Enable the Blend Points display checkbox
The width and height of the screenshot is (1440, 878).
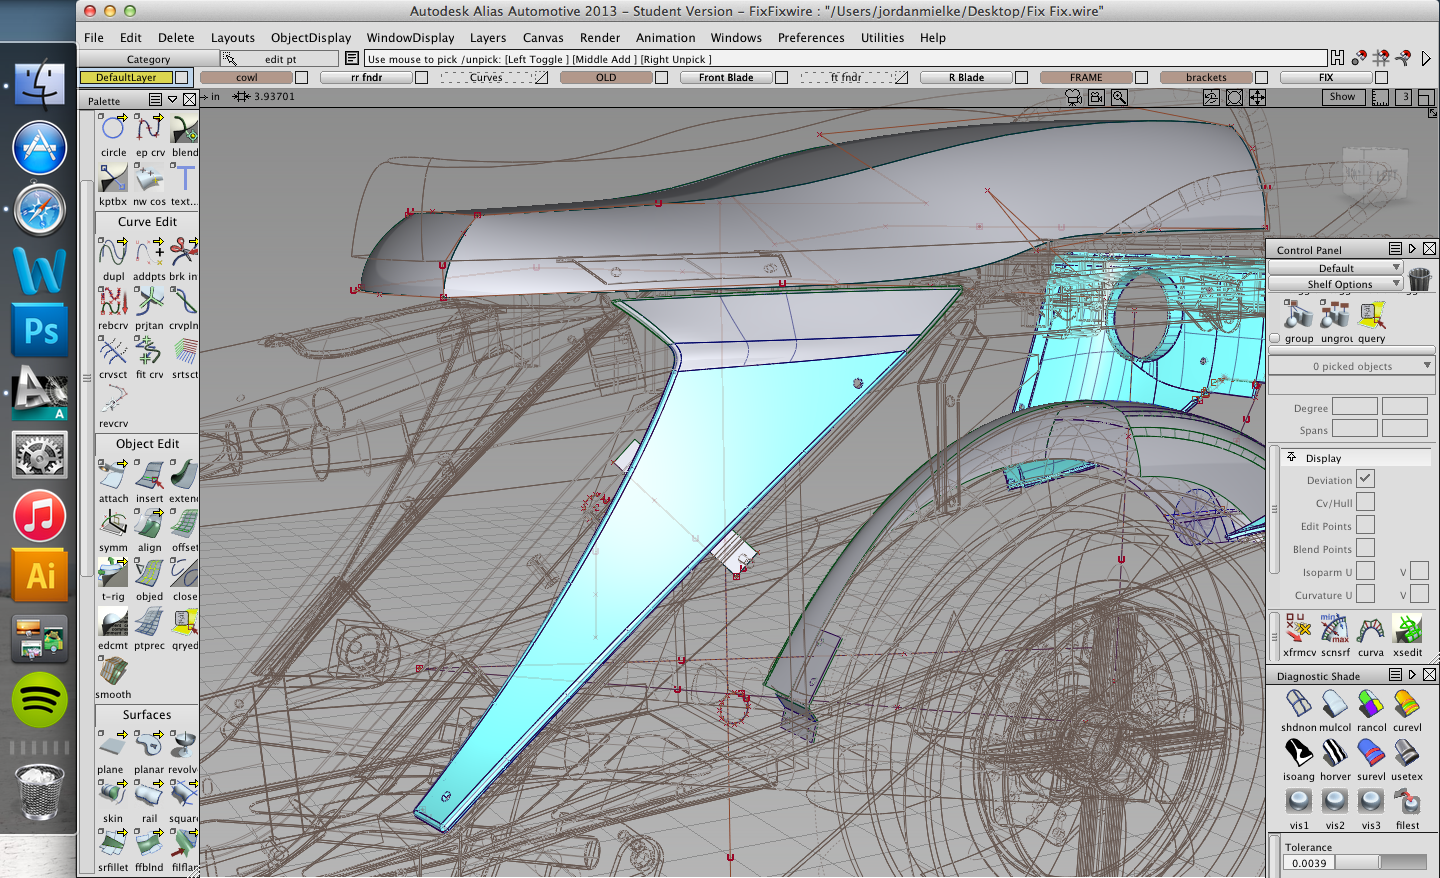pyautogui.click(x=1365, y=548)
